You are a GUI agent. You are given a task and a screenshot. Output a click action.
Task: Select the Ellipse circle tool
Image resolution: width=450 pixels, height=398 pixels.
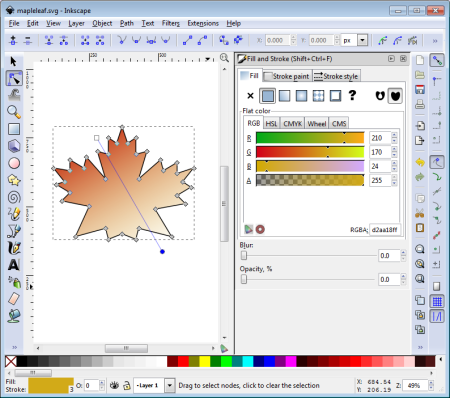14,163
